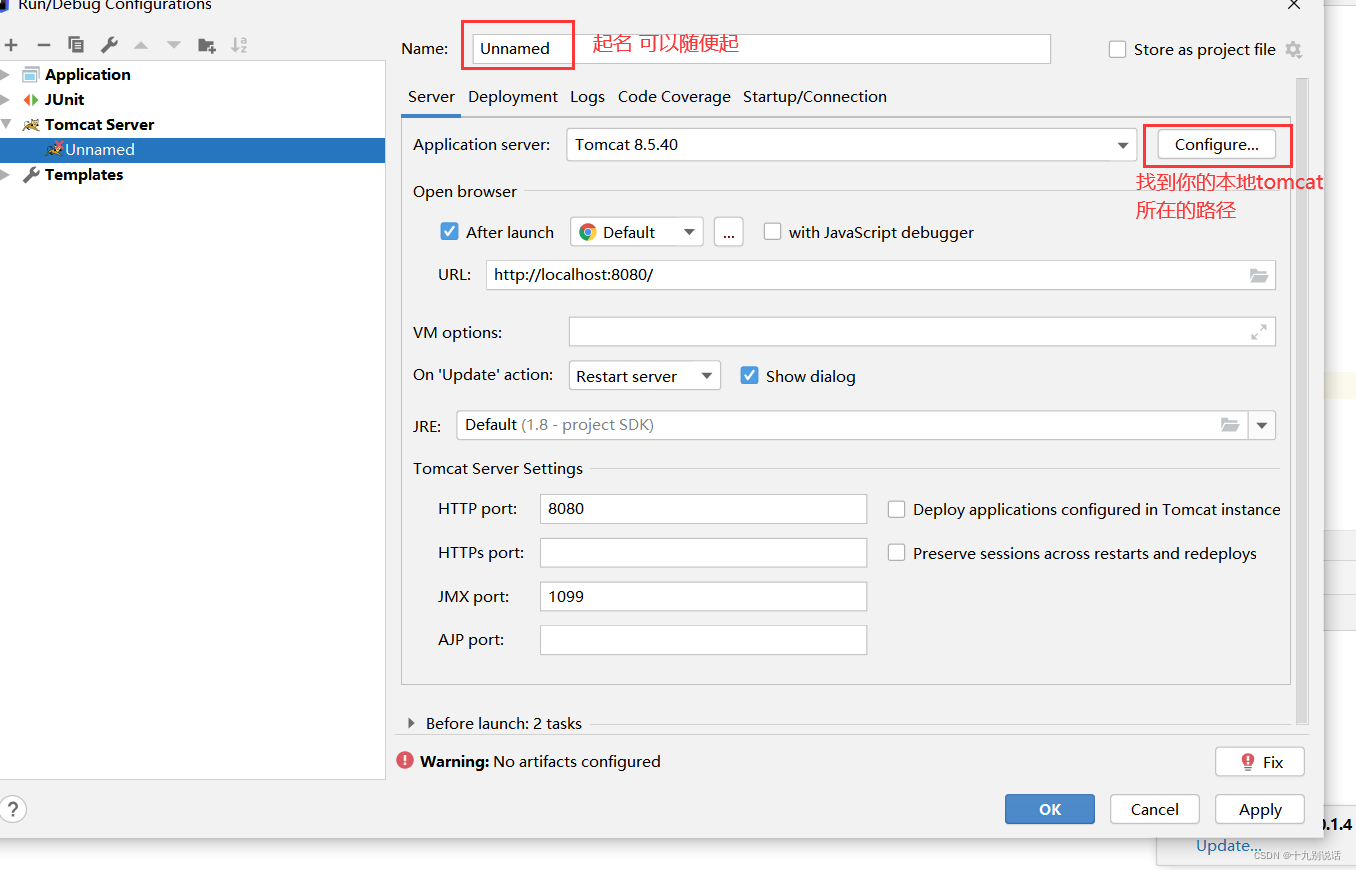Open the Default browser dropdown
This screenshot has width=1356, height=870.
click(x=637, y=232)
